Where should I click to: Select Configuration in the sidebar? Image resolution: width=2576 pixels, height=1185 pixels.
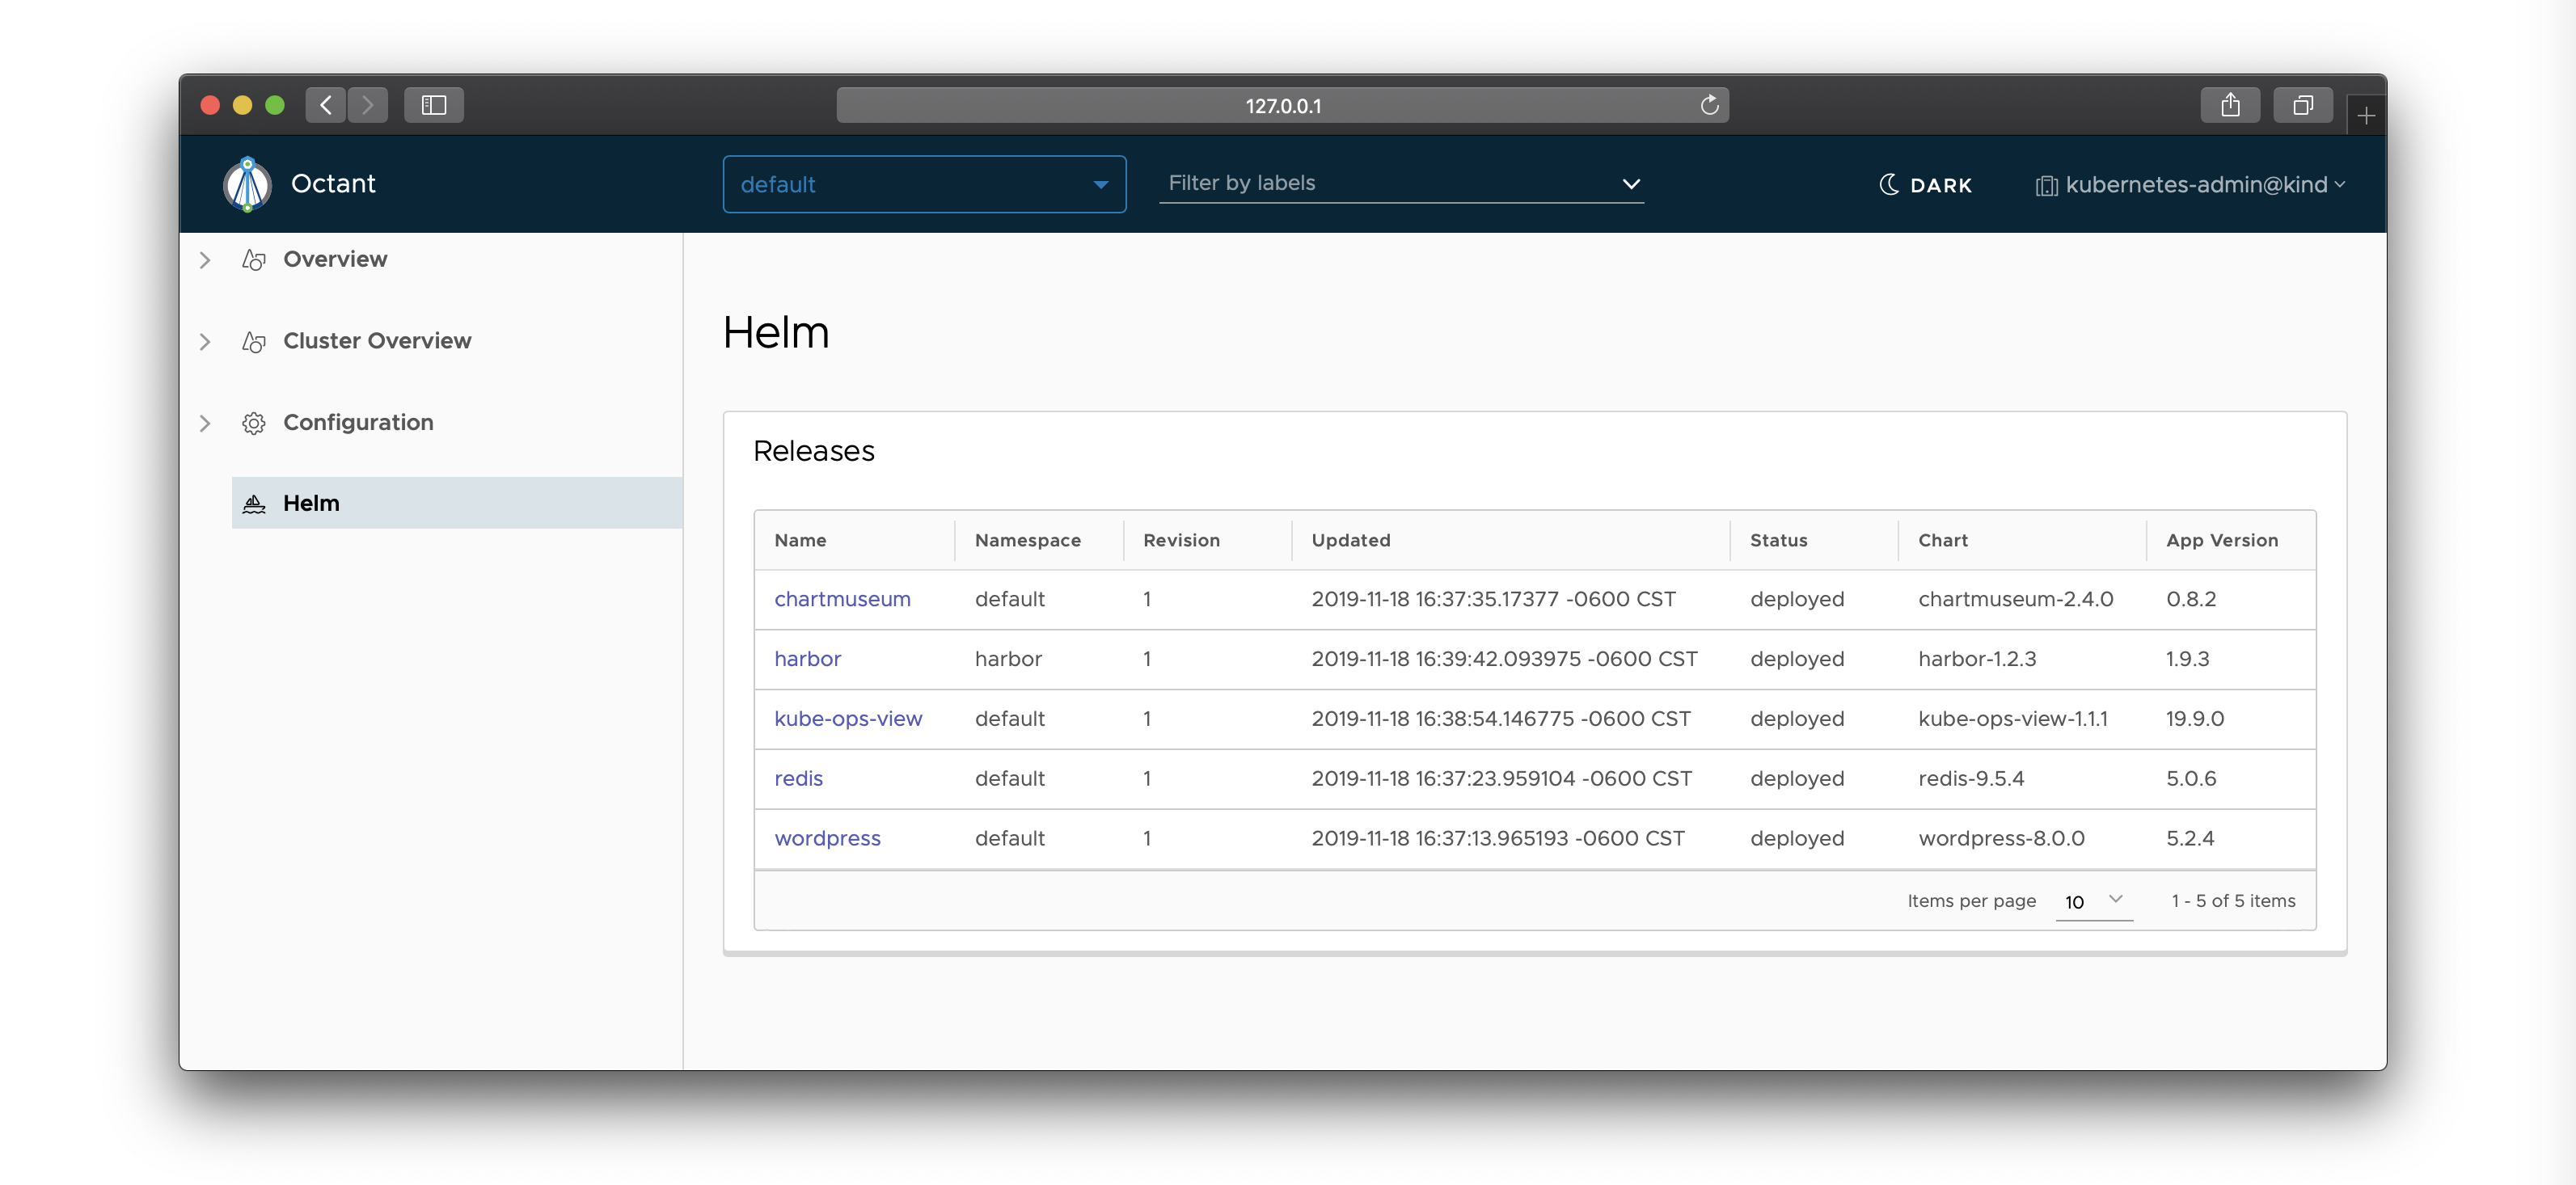358,423
